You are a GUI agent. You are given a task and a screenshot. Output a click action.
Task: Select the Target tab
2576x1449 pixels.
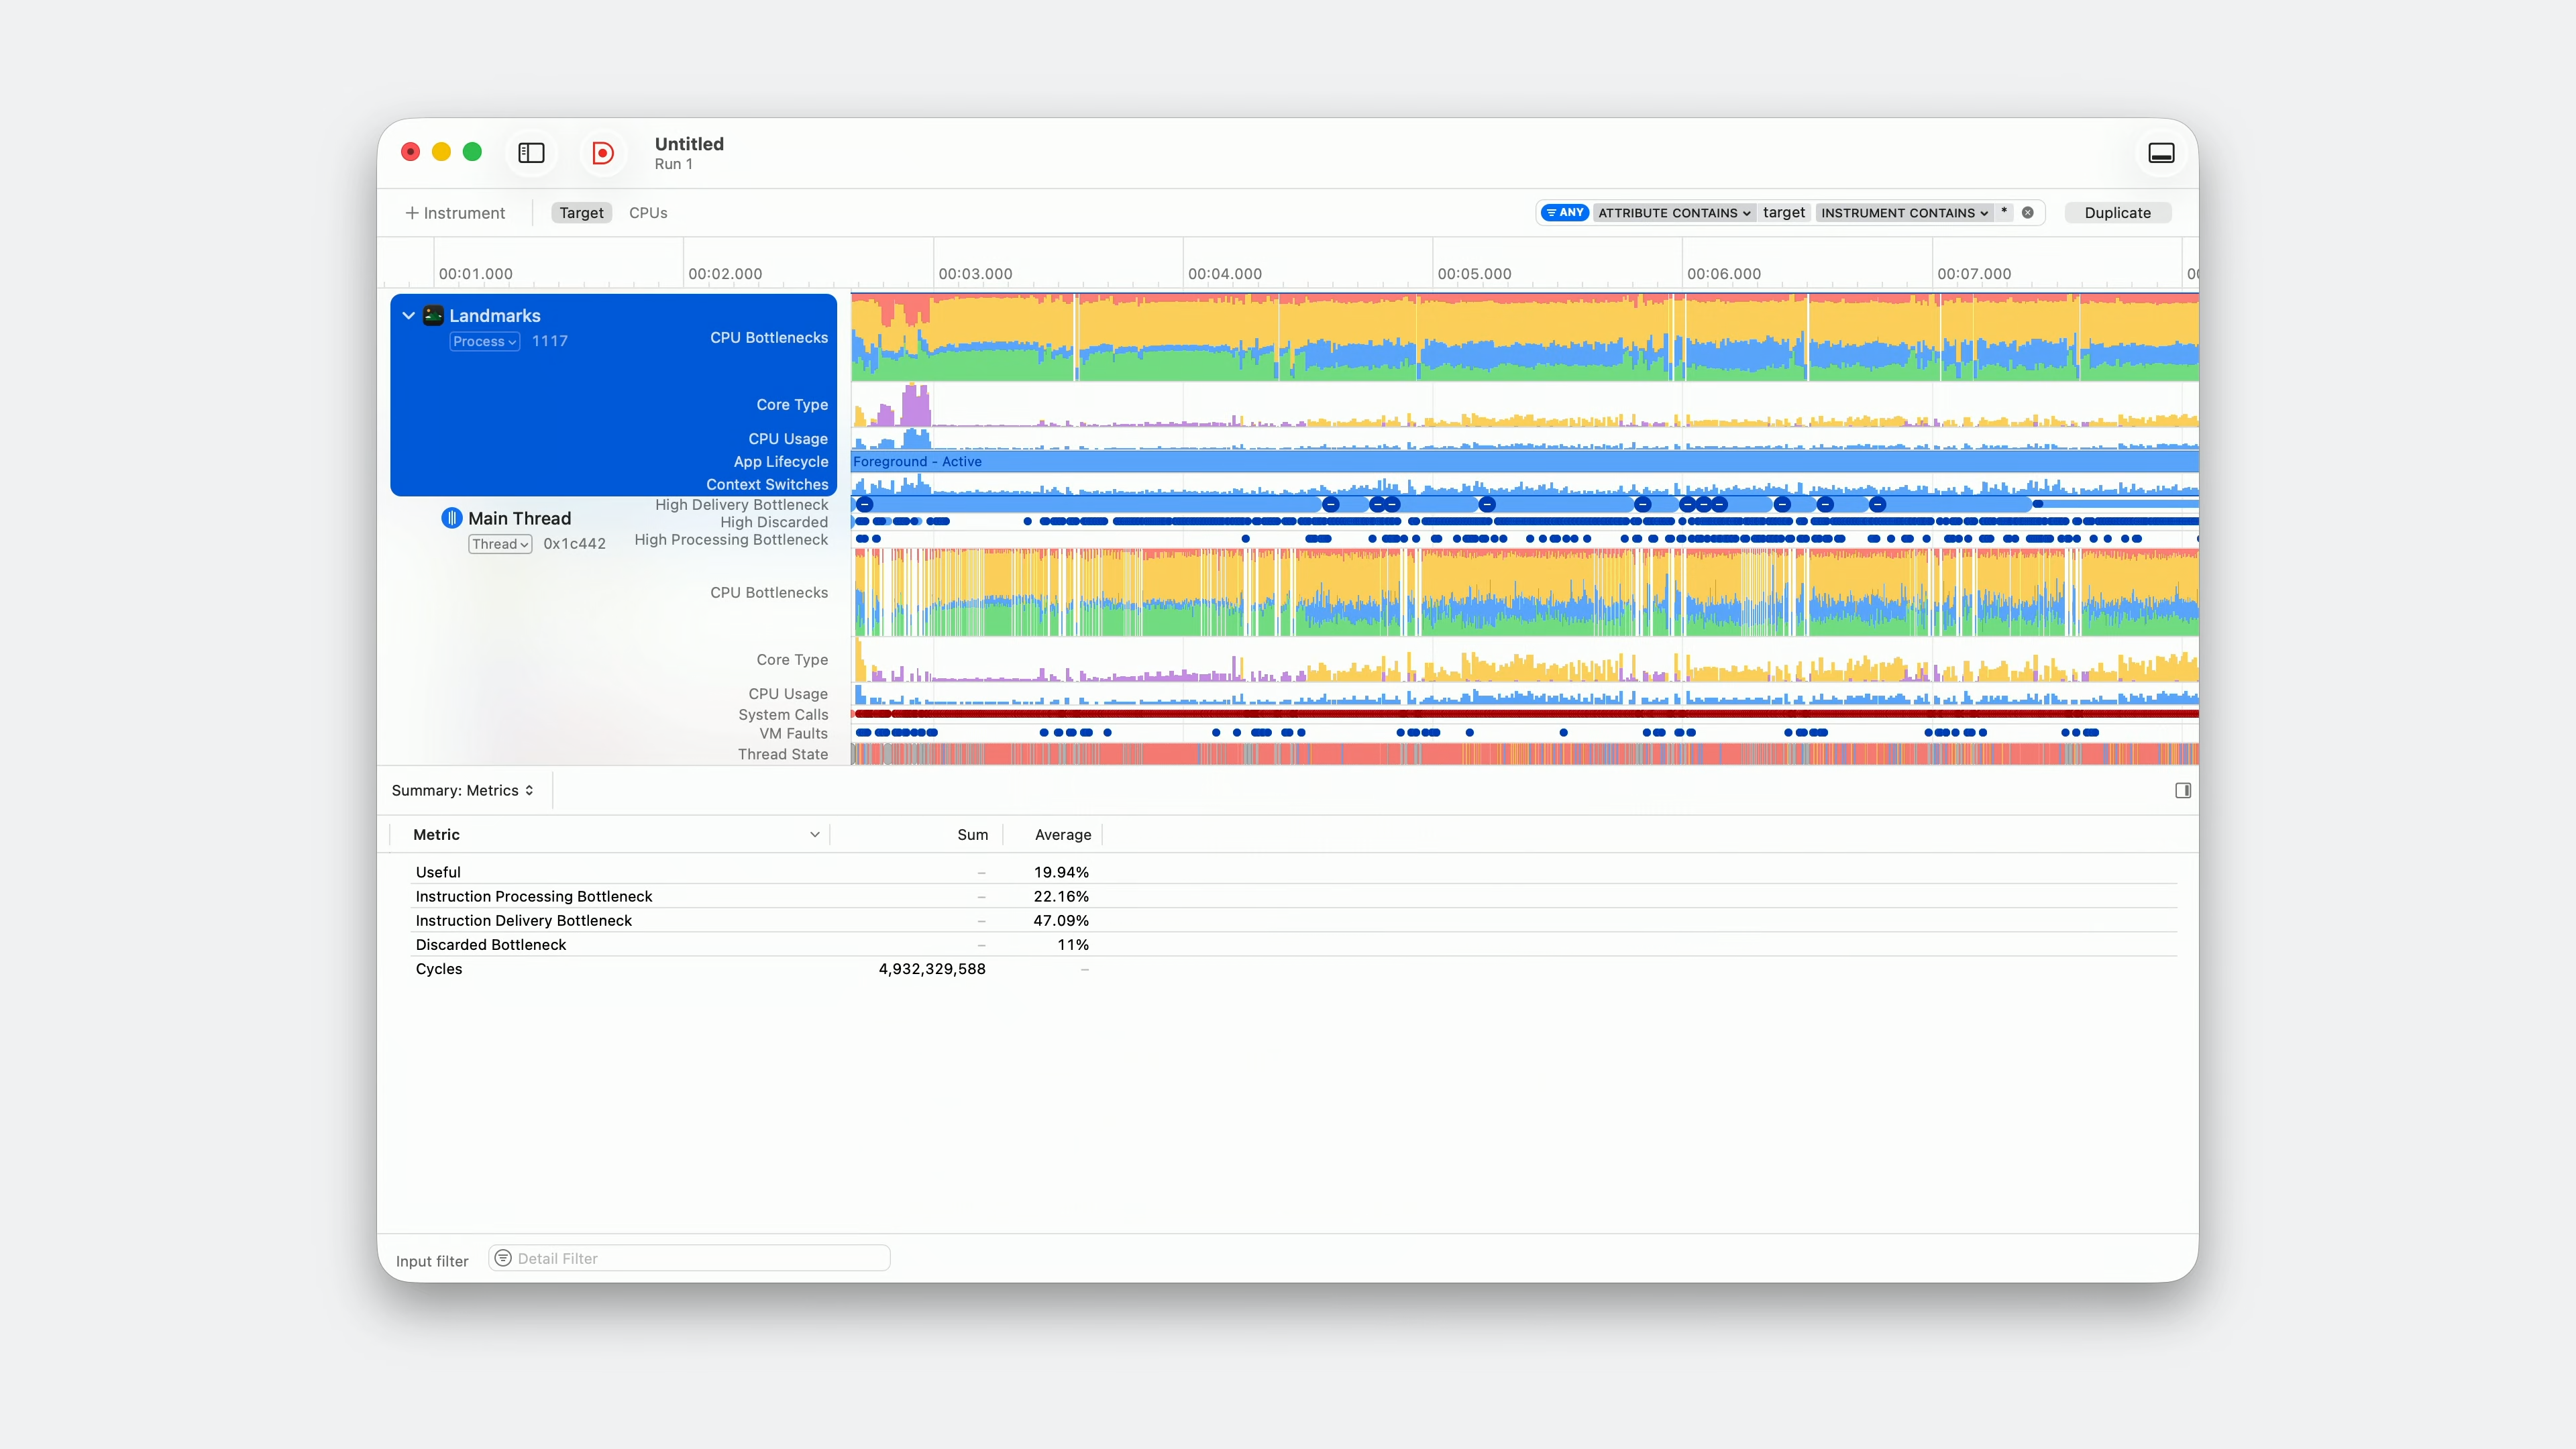click(581, 213)
